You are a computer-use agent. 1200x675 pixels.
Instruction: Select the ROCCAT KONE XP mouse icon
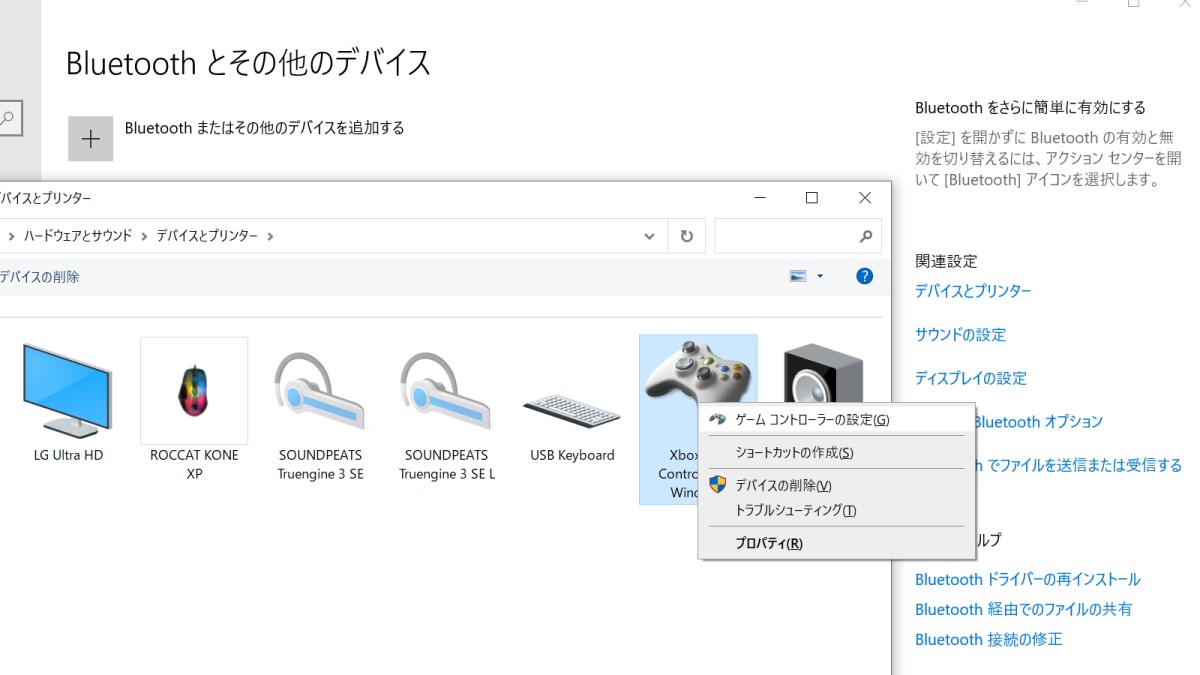point(194,390)
